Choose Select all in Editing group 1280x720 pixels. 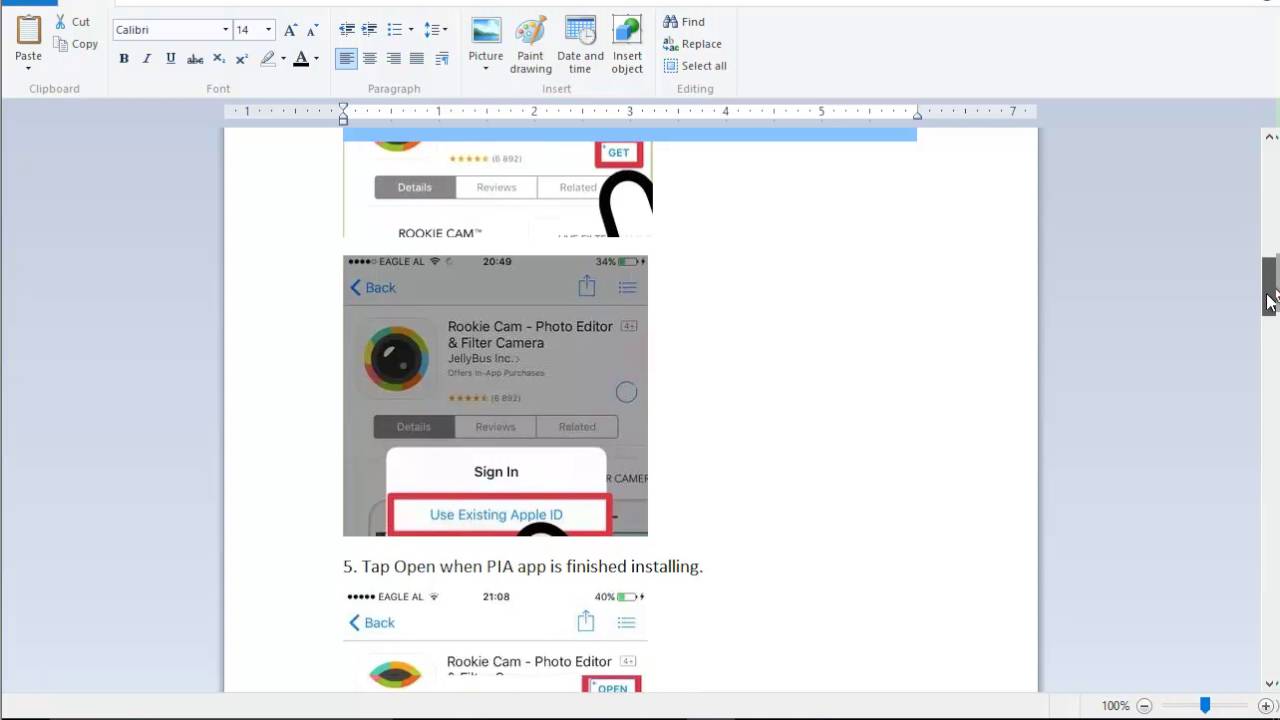[695, 66]
